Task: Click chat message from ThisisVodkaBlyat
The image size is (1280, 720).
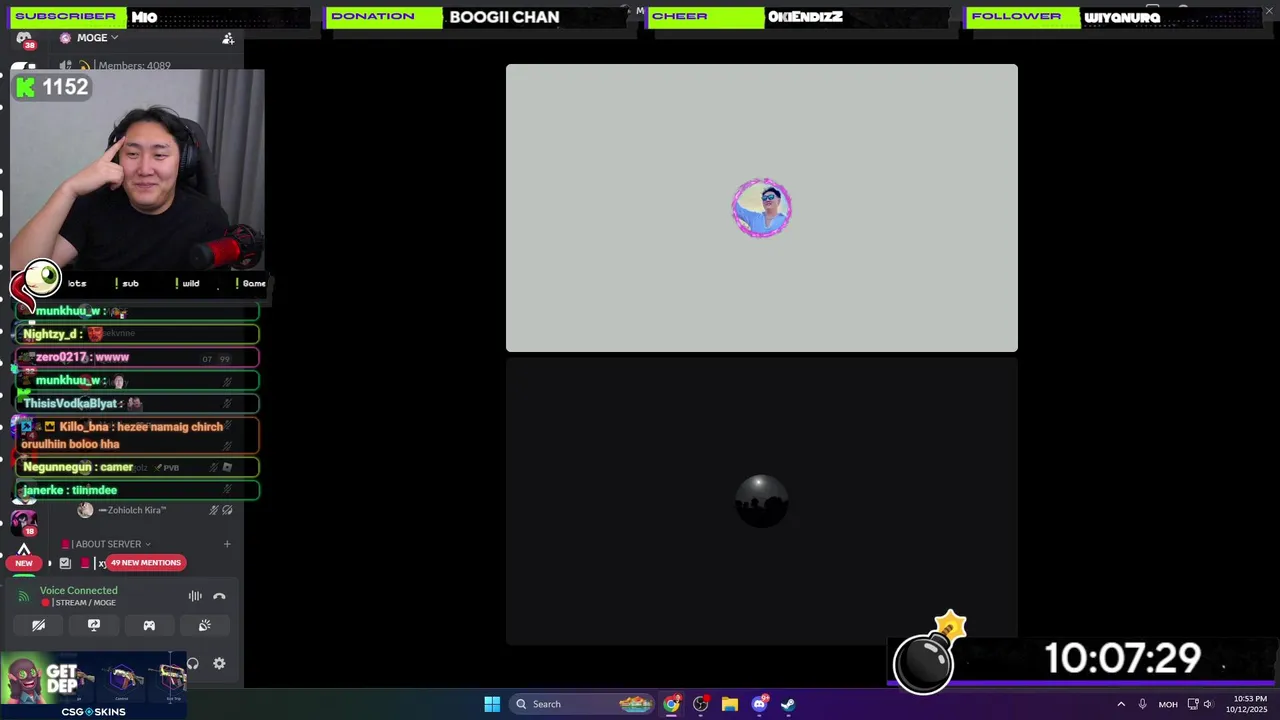Action: click(137, 403)
